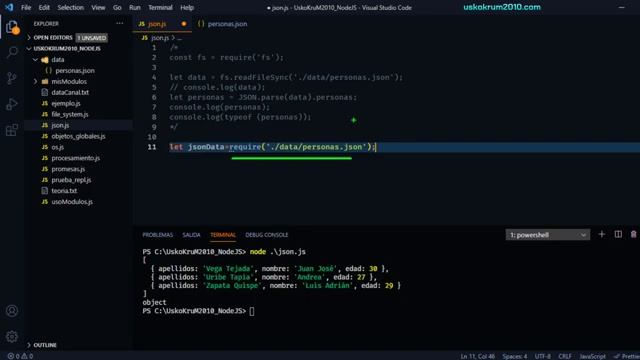Open prueba_repl.js file
This screenshot has width=640, height=360.
tap(71, 180)
